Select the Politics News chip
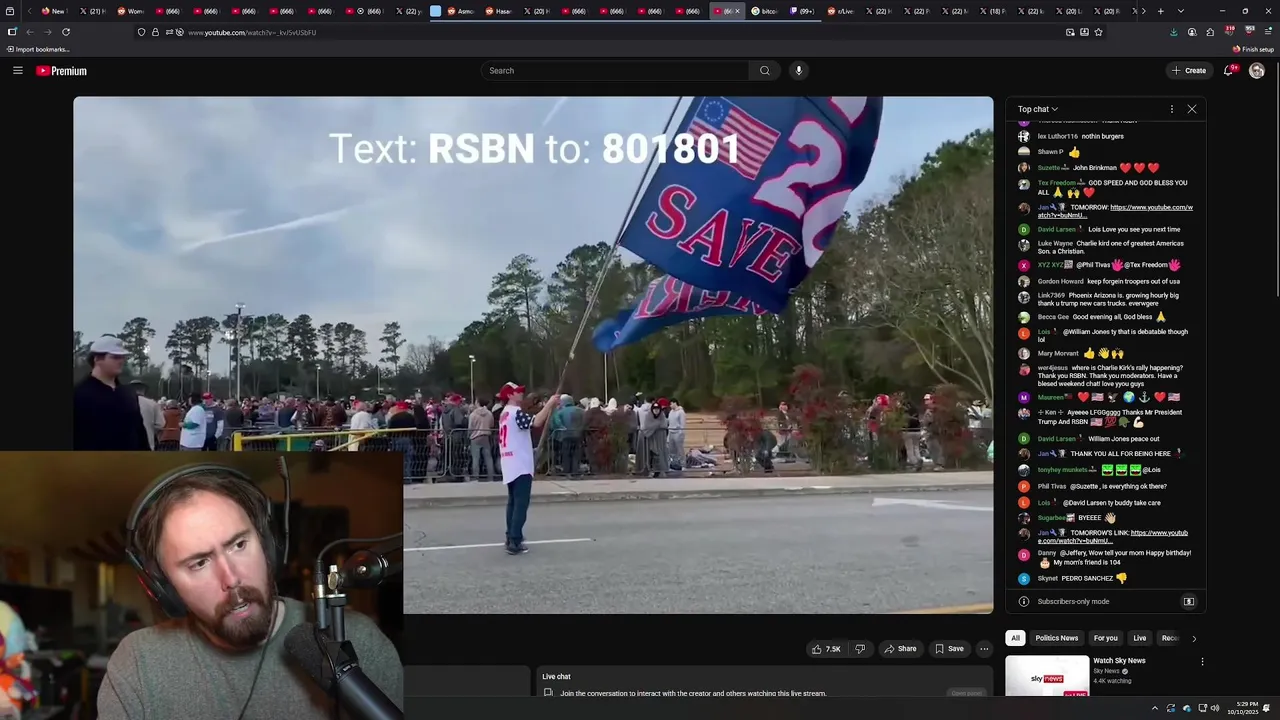 (1057, 638)
